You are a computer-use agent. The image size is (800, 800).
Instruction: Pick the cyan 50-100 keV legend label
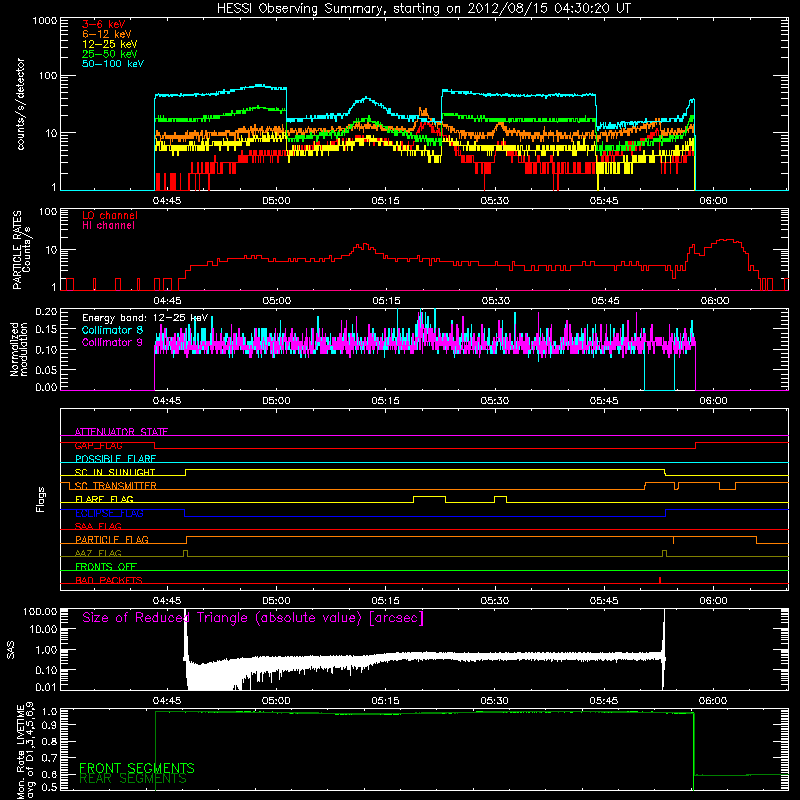113,63
